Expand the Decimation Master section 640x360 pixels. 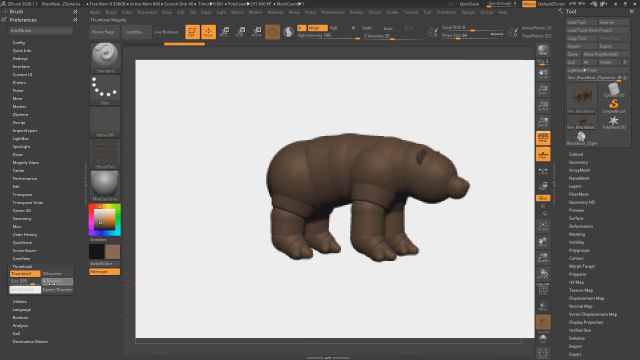pyautogui.click(x=30, y=341)
